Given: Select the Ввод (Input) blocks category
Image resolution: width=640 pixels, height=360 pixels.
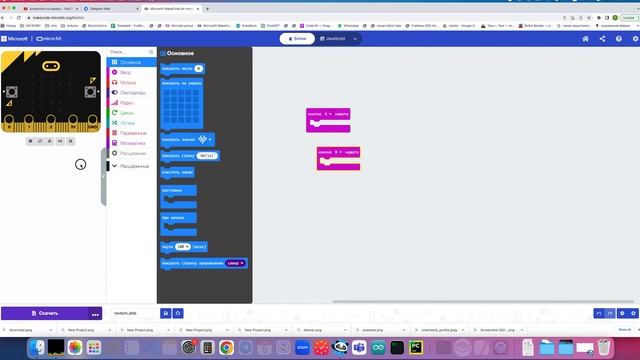Looking at the screenshot, I should (131, 72).
